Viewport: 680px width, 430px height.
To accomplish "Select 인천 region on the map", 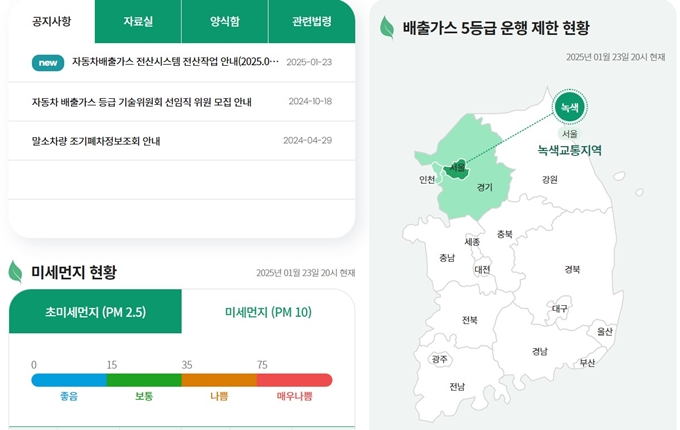I will coord(427,179).
